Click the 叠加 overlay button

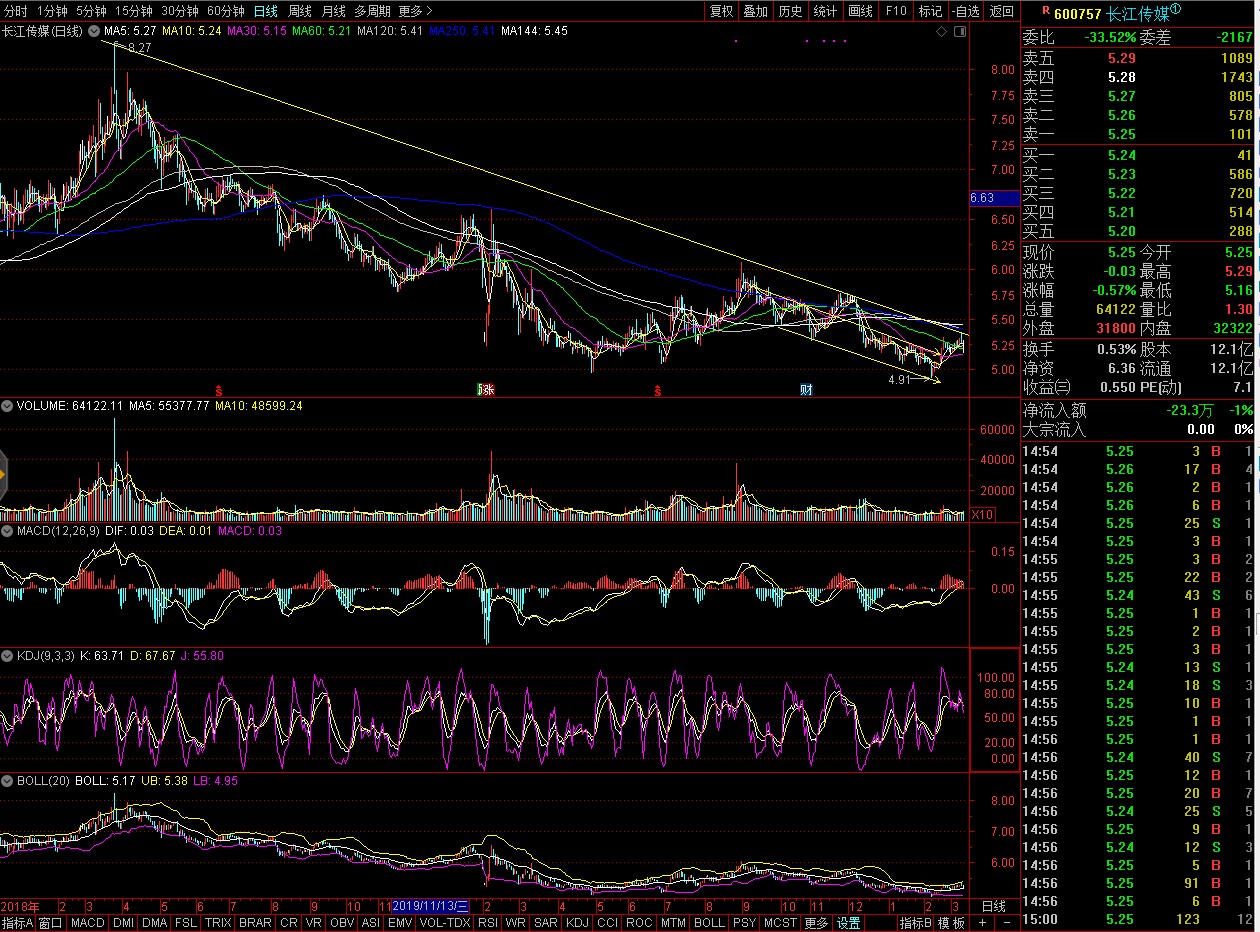coord(756,11)
